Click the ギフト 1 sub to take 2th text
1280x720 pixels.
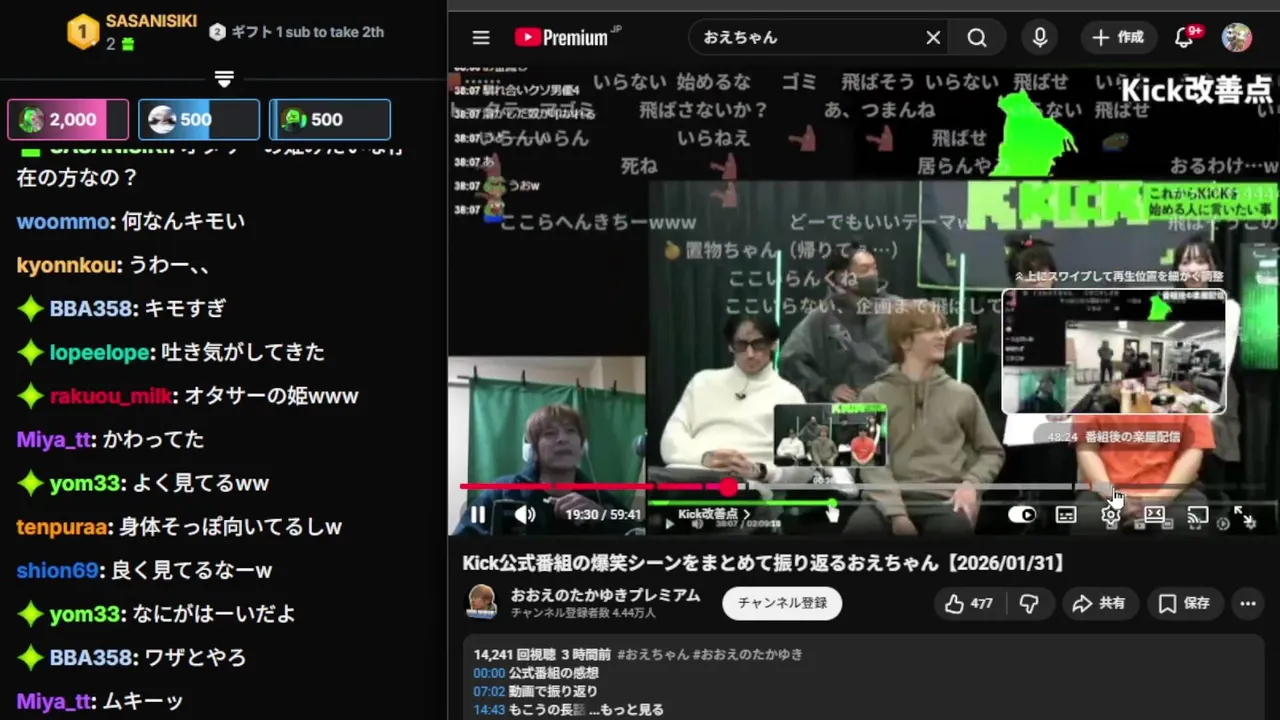pyautogui.click(x=307, y=32)
